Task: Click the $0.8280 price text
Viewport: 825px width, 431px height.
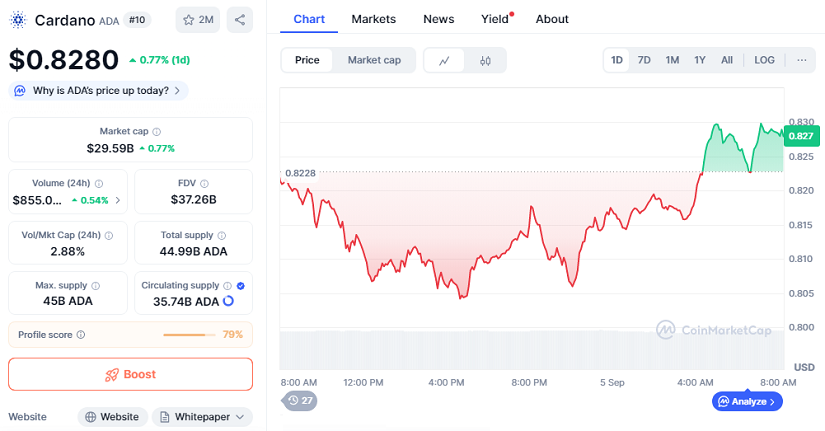Action: (64, 59)
